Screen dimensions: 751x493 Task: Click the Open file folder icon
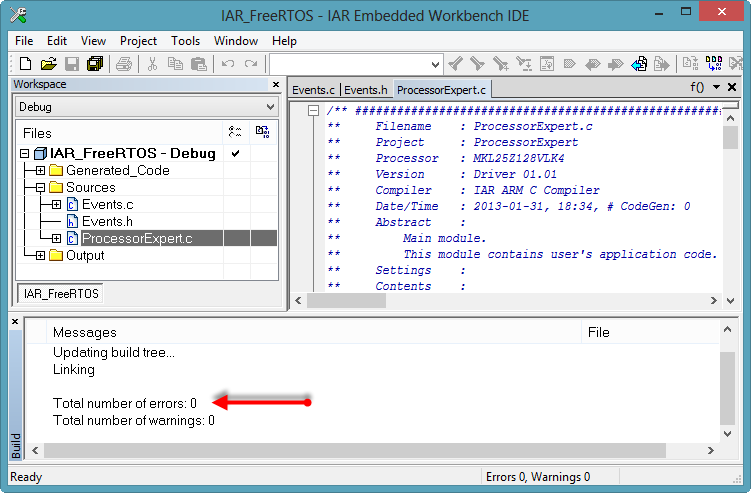(x=49, y=64)
